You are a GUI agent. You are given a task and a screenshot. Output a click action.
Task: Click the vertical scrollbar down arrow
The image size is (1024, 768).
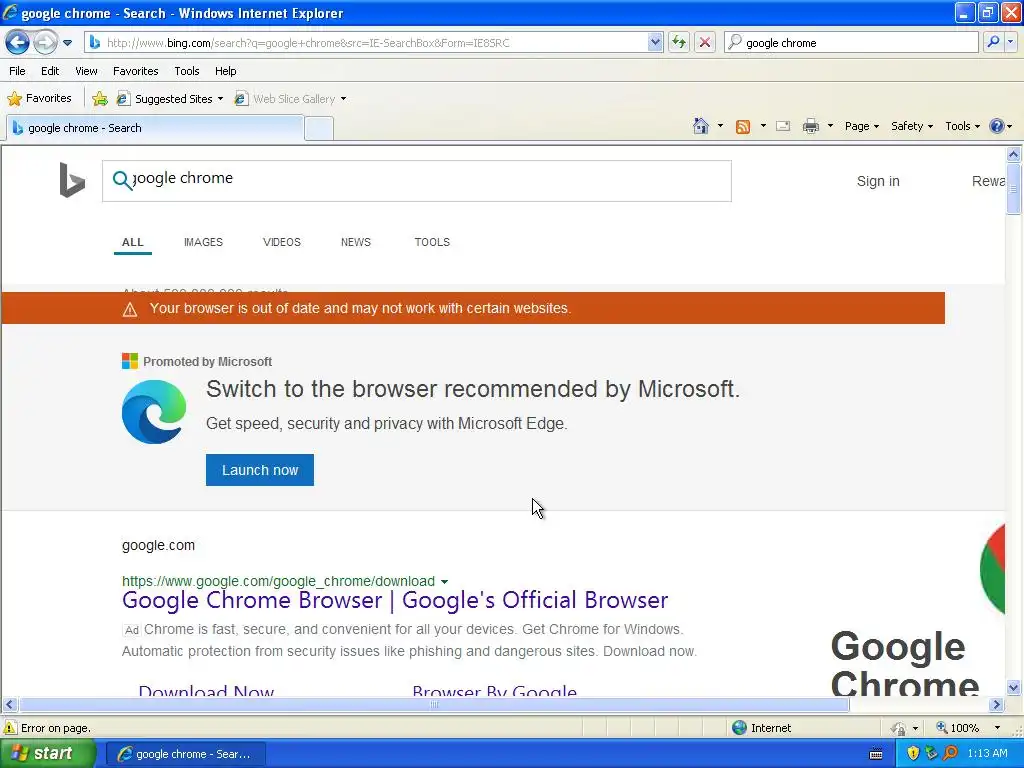tap(1014, 687)
